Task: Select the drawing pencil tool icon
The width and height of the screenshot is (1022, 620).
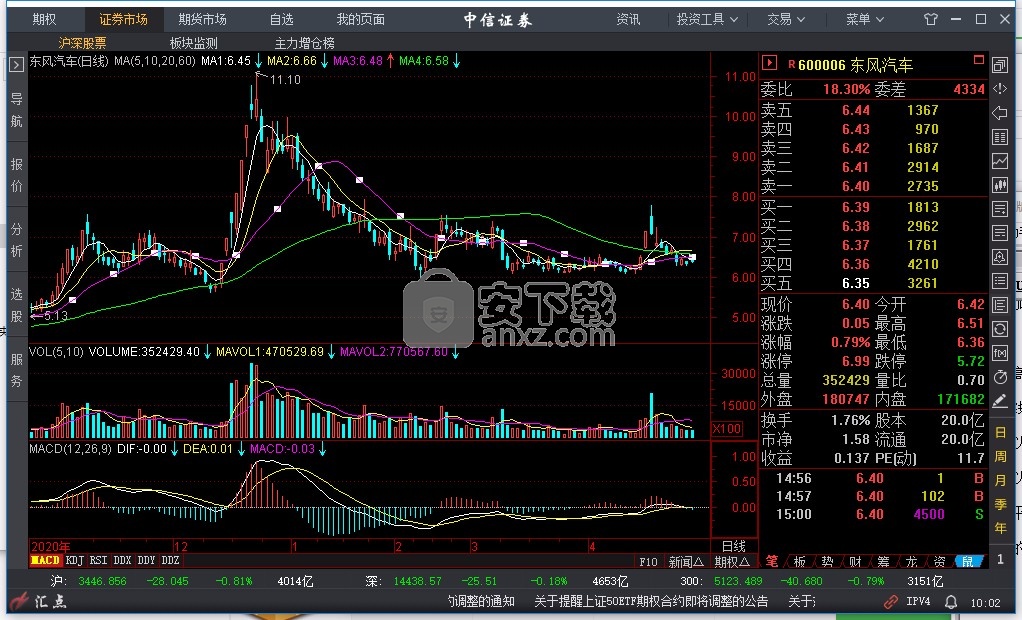Action: click(x=1000, y=401)
